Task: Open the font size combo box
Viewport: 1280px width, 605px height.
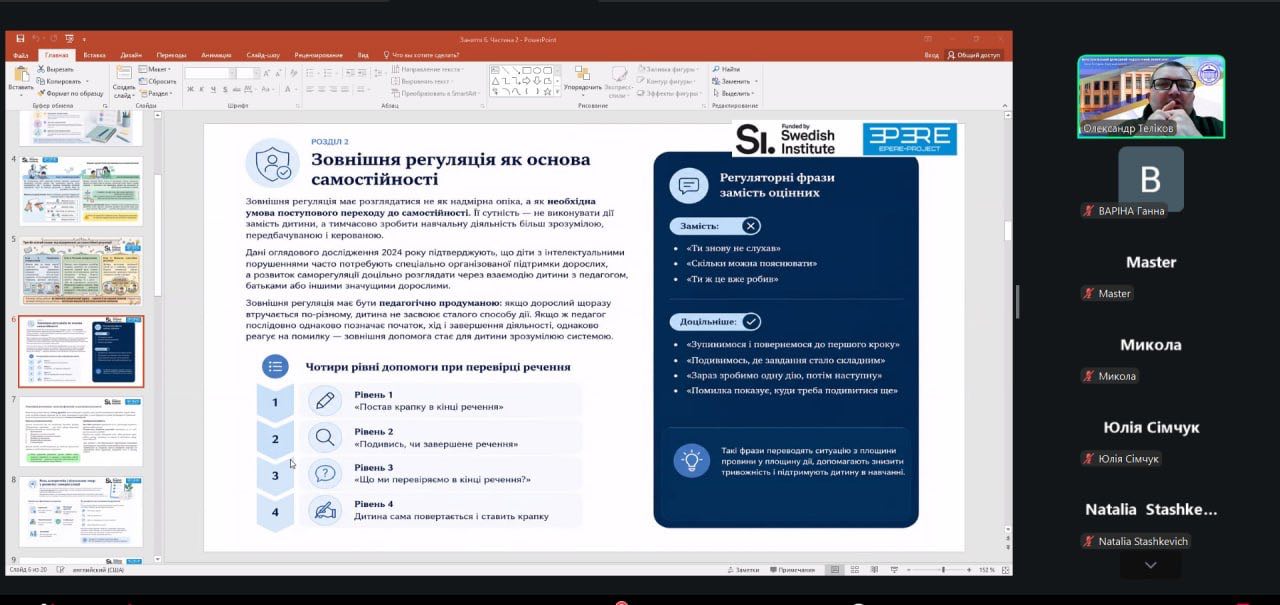Action: 248,73
